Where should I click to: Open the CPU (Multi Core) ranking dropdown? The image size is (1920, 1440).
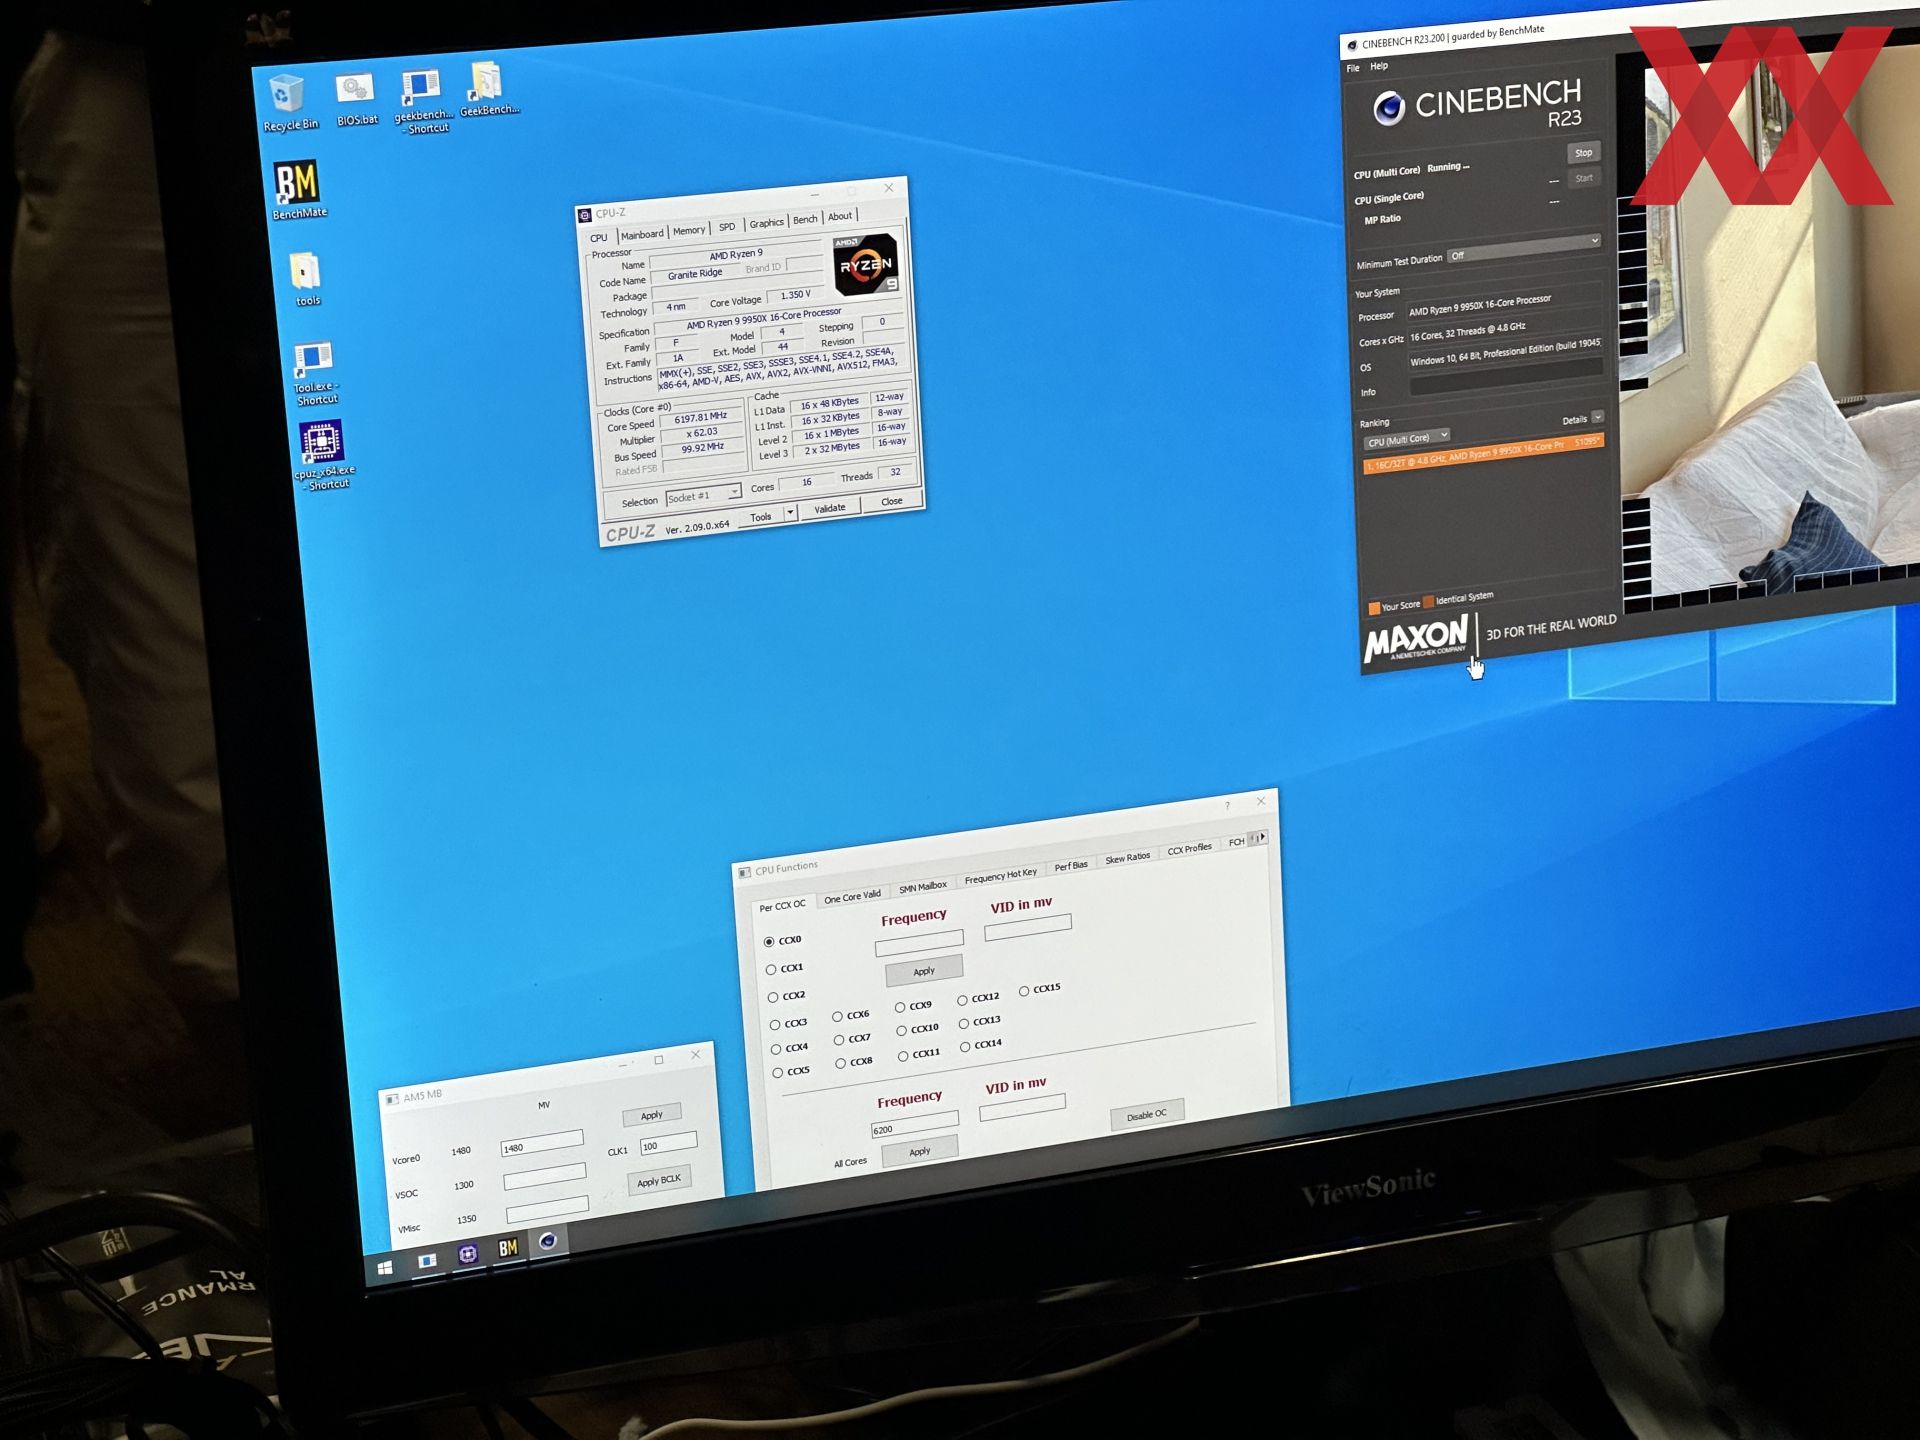1407,440
